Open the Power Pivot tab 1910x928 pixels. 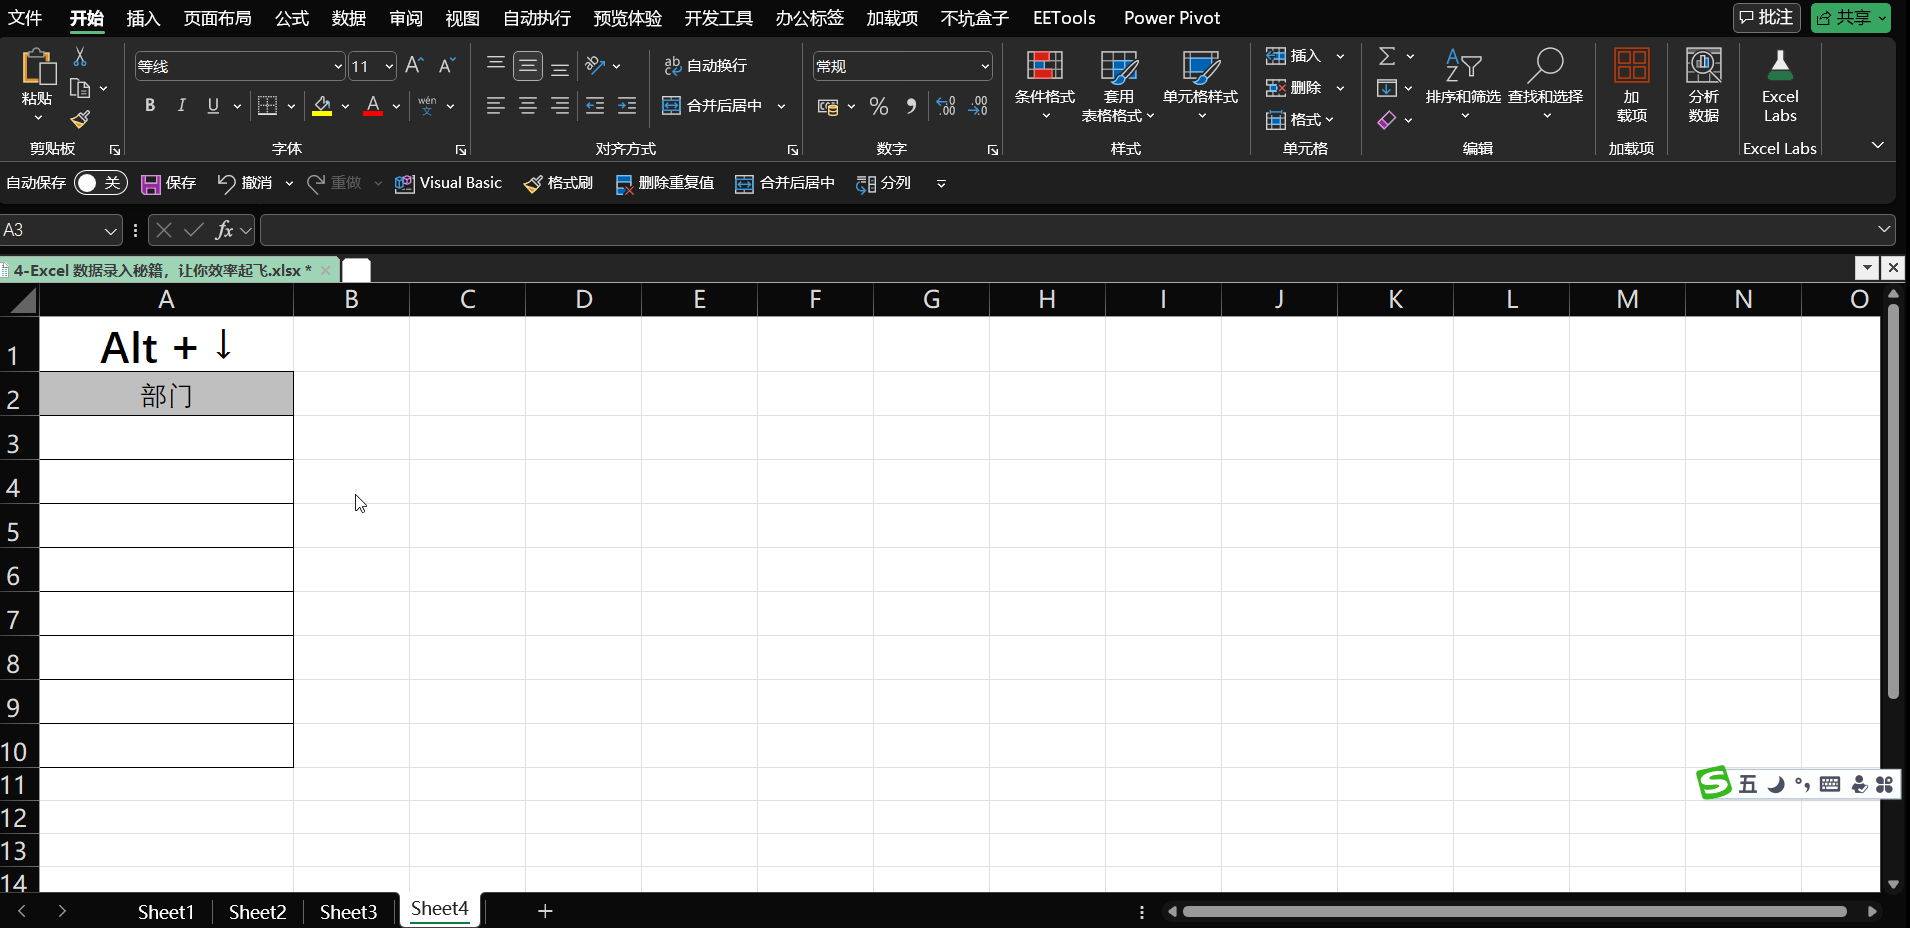(x=1172, y=18)
